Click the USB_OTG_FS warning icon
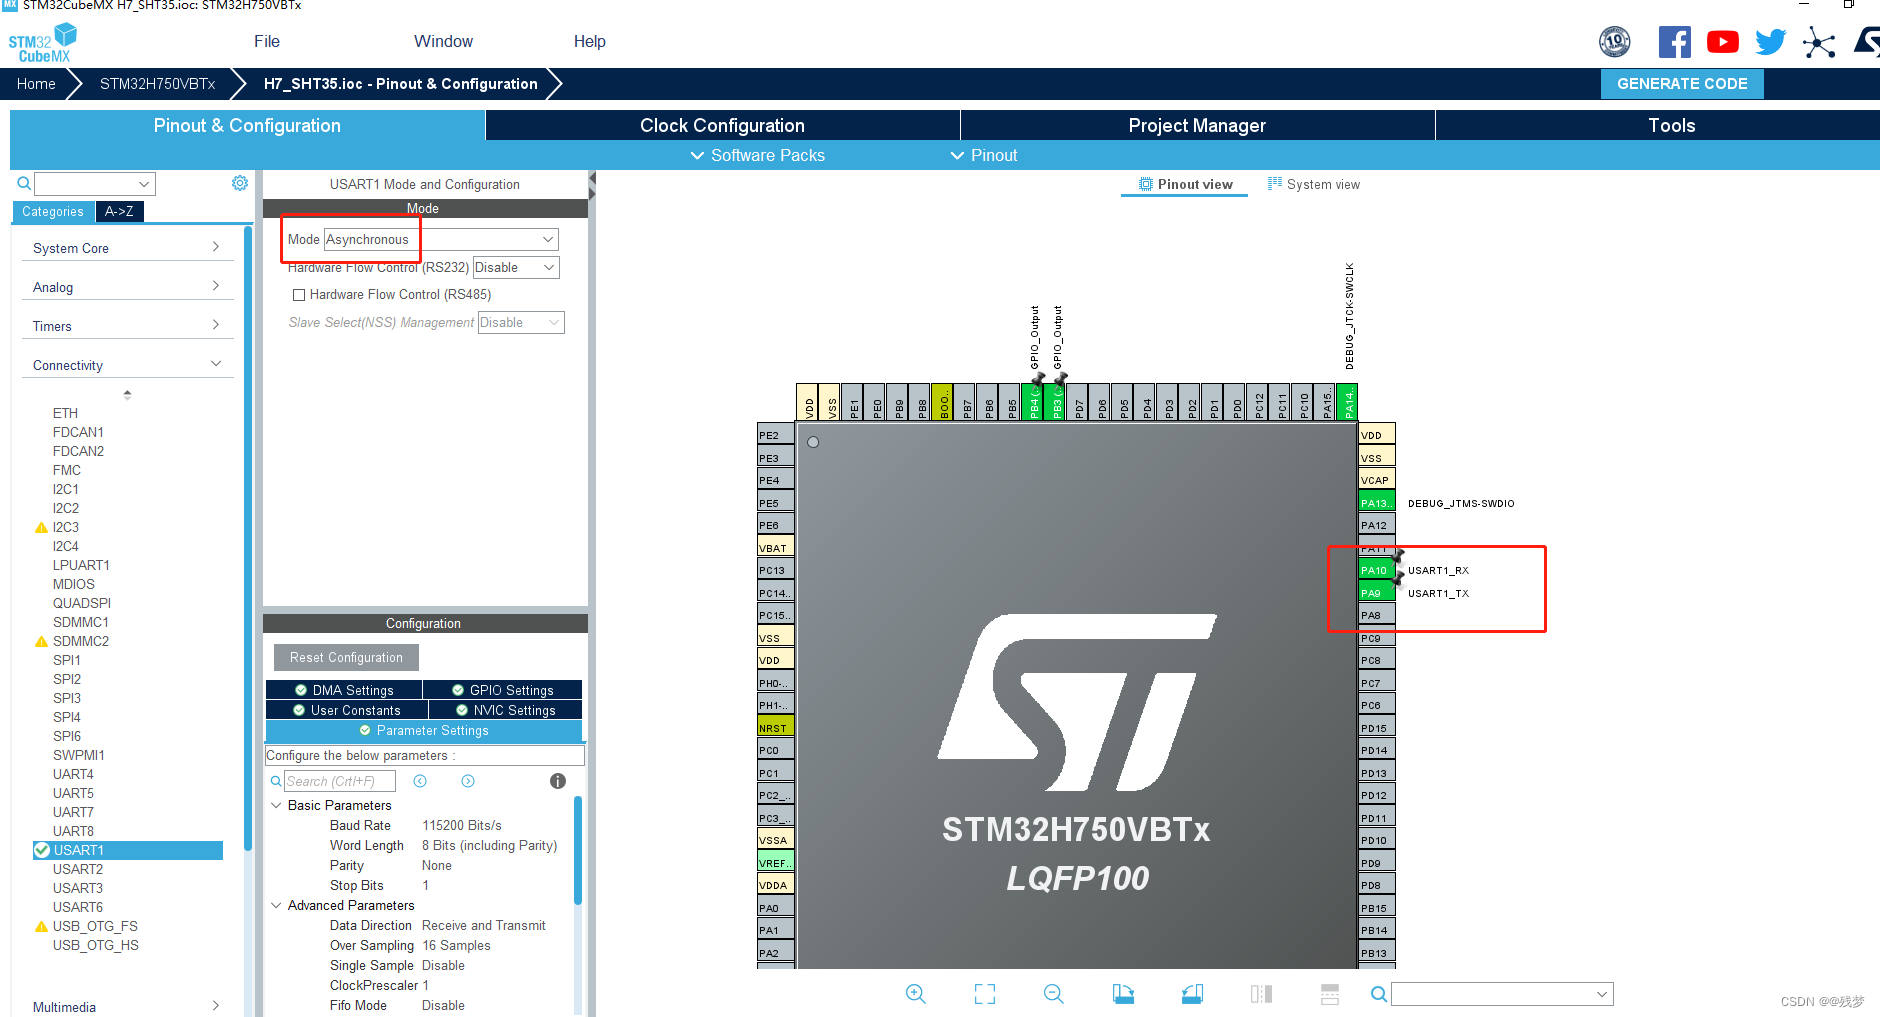 point(41,926)
